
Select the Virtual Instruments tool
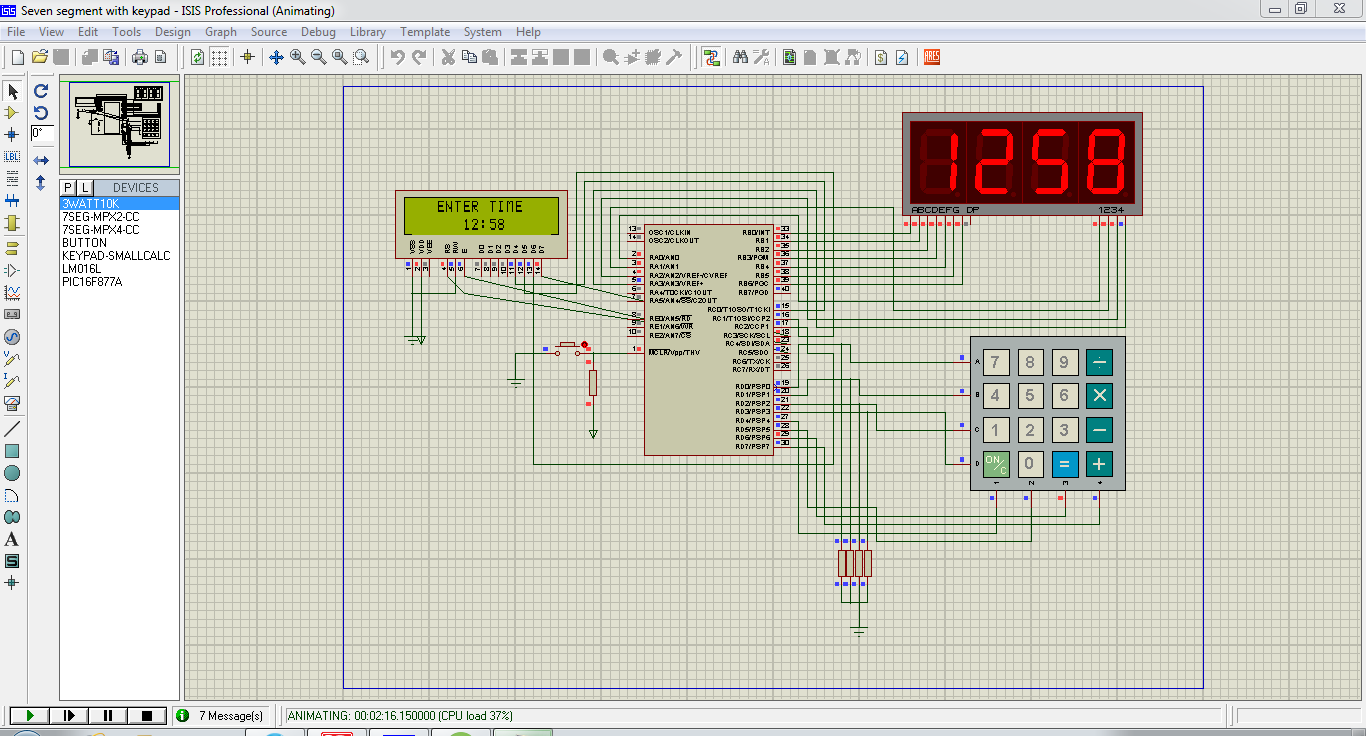click(x=12, y=404)
